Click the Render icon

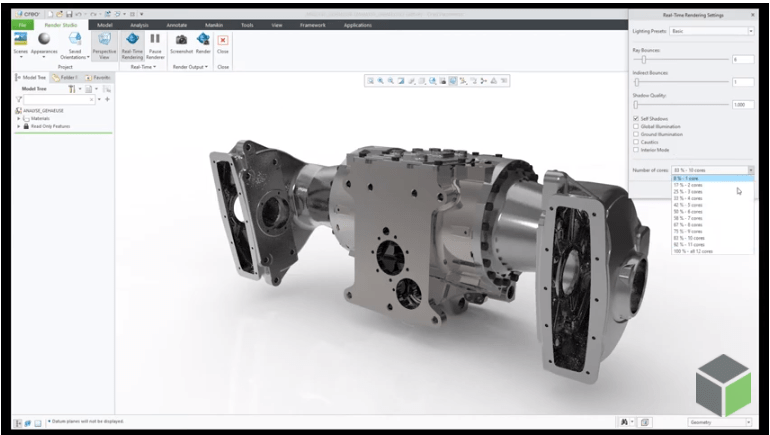pos(203,39)
